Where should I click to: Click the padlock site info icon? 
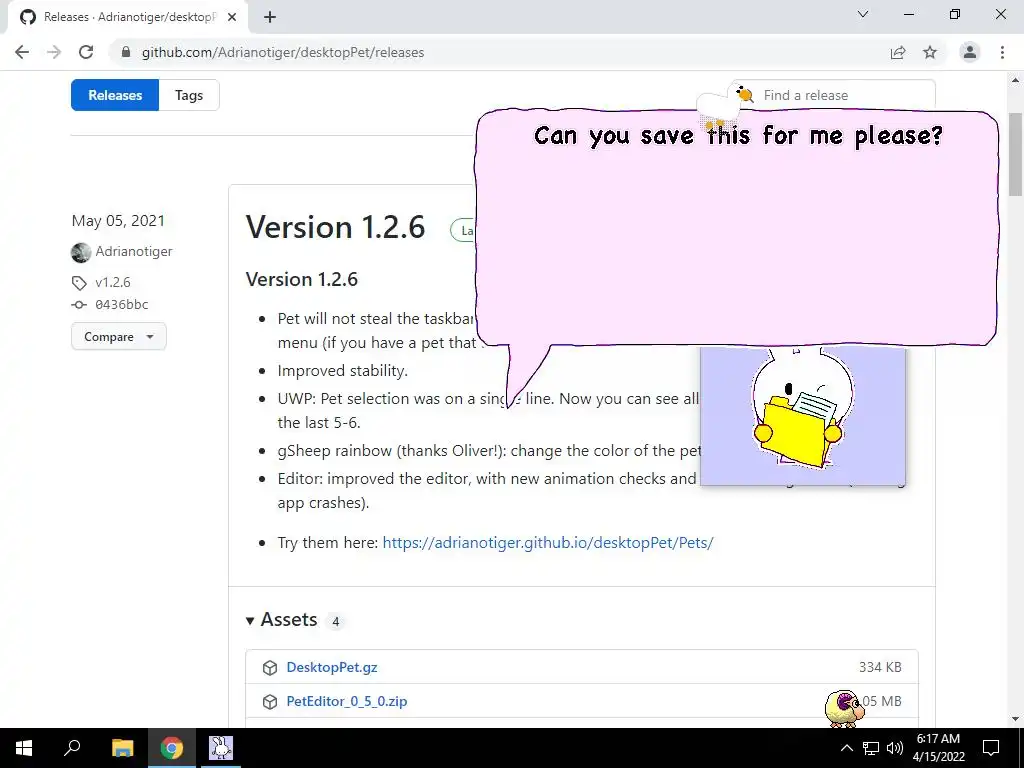[126, 52]
